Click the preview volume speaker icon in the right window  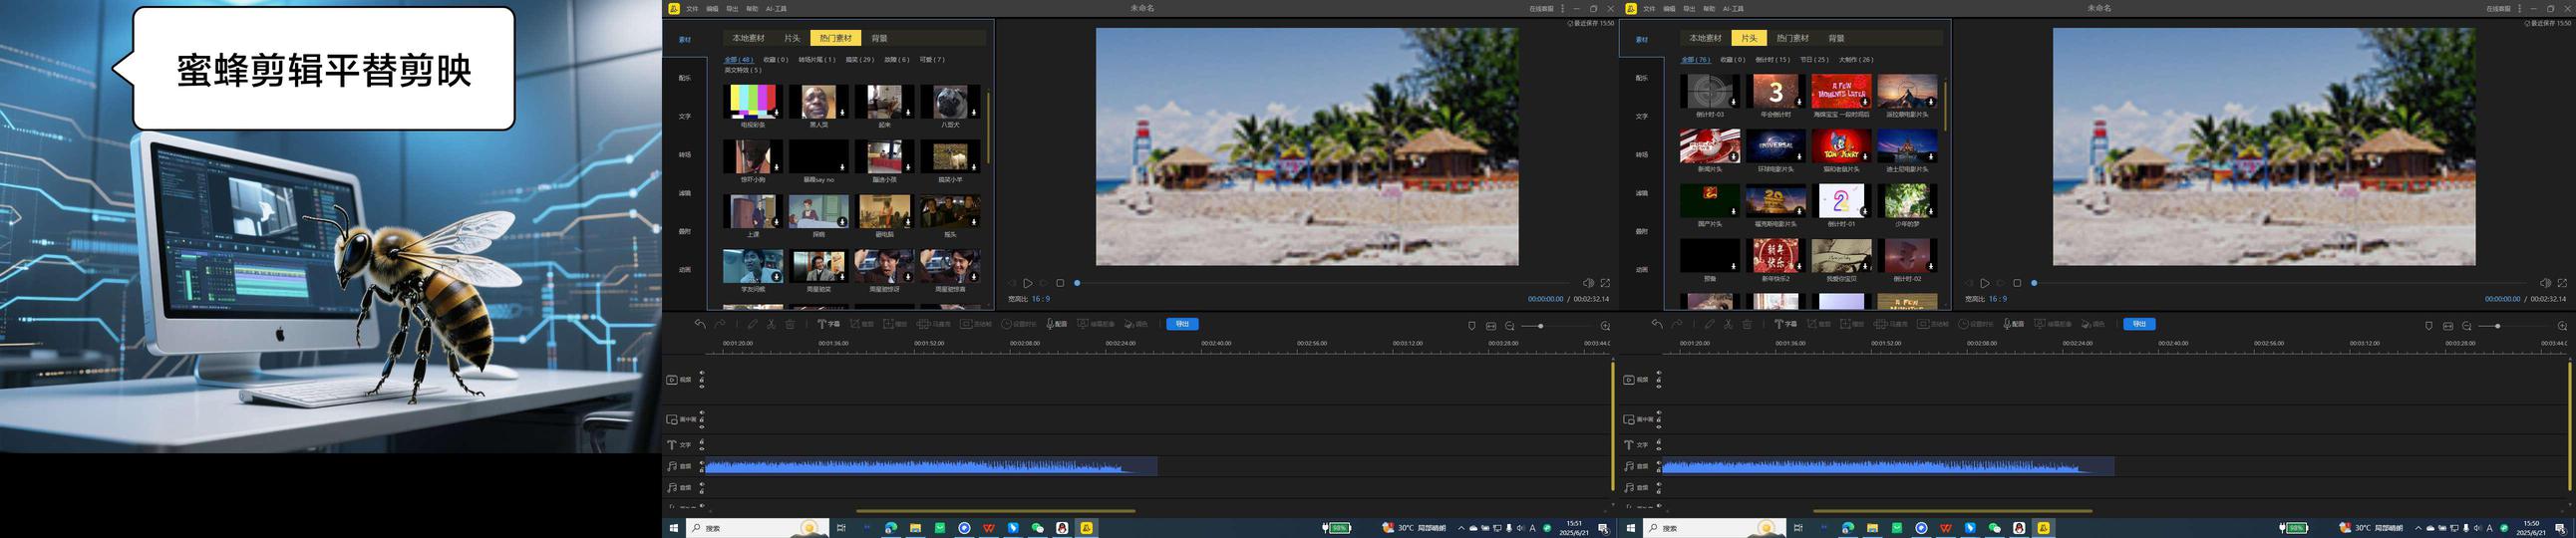click(x=2545, y=283)
